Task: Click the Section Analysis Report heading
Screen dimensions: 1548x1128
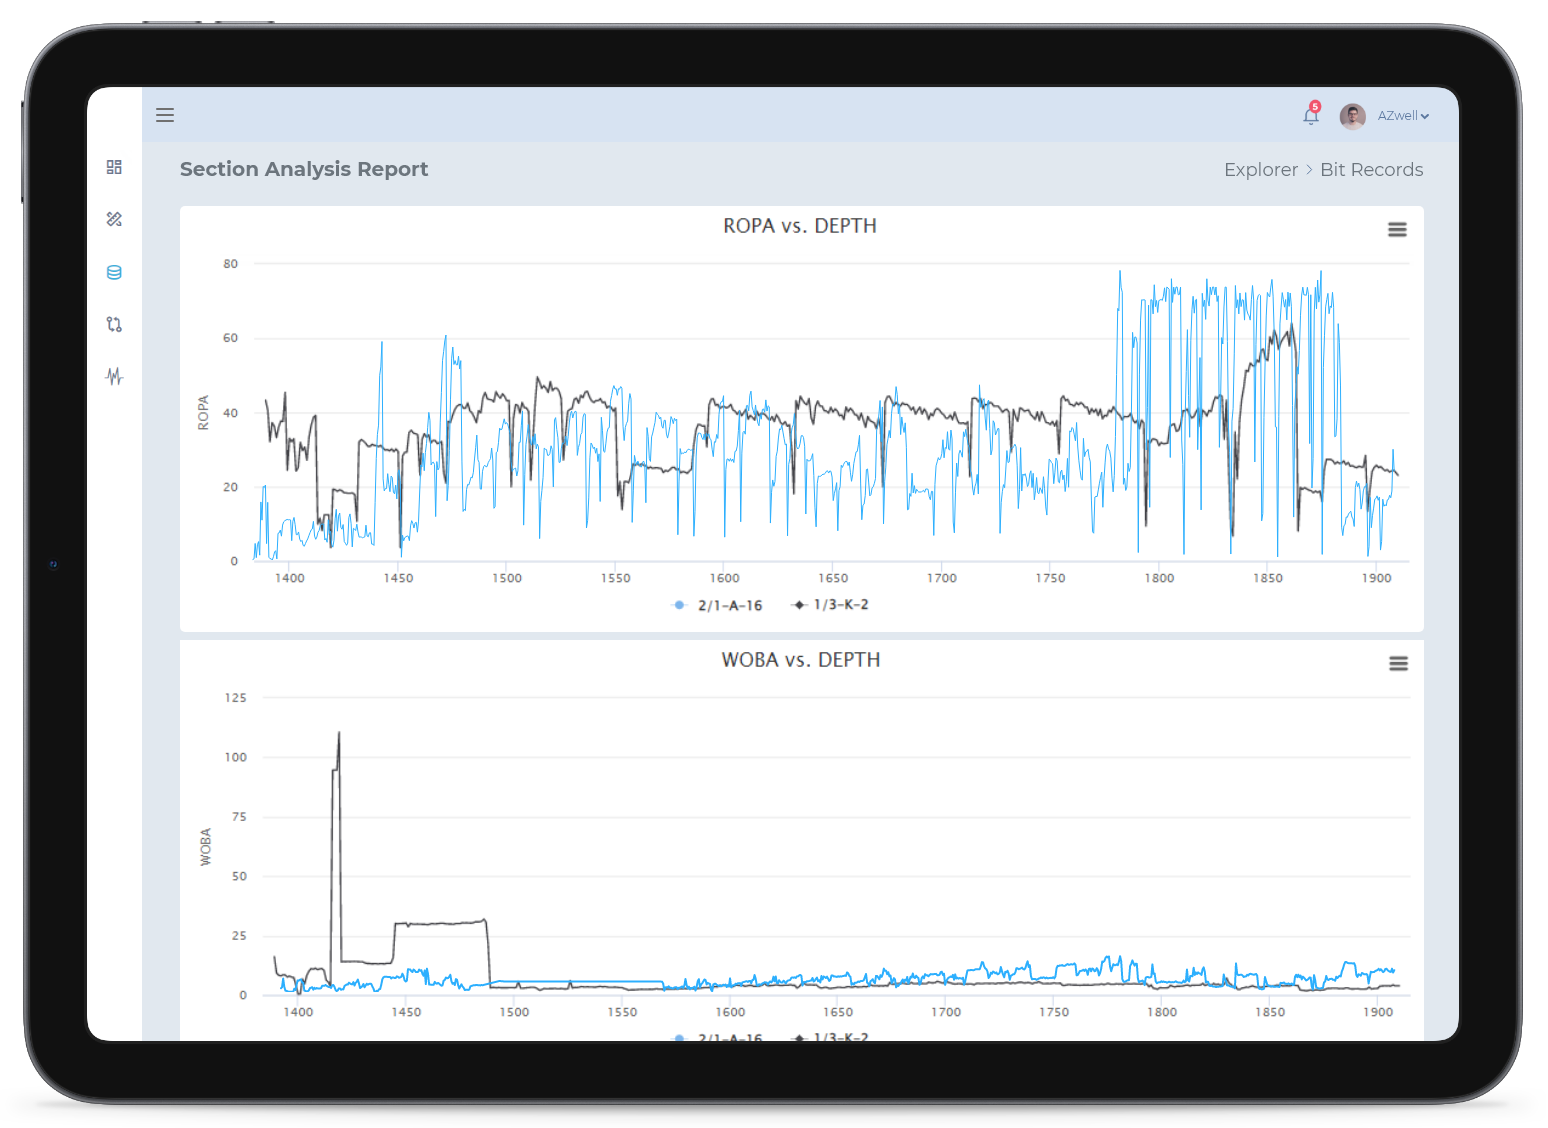Action: (x=304, y=169)
